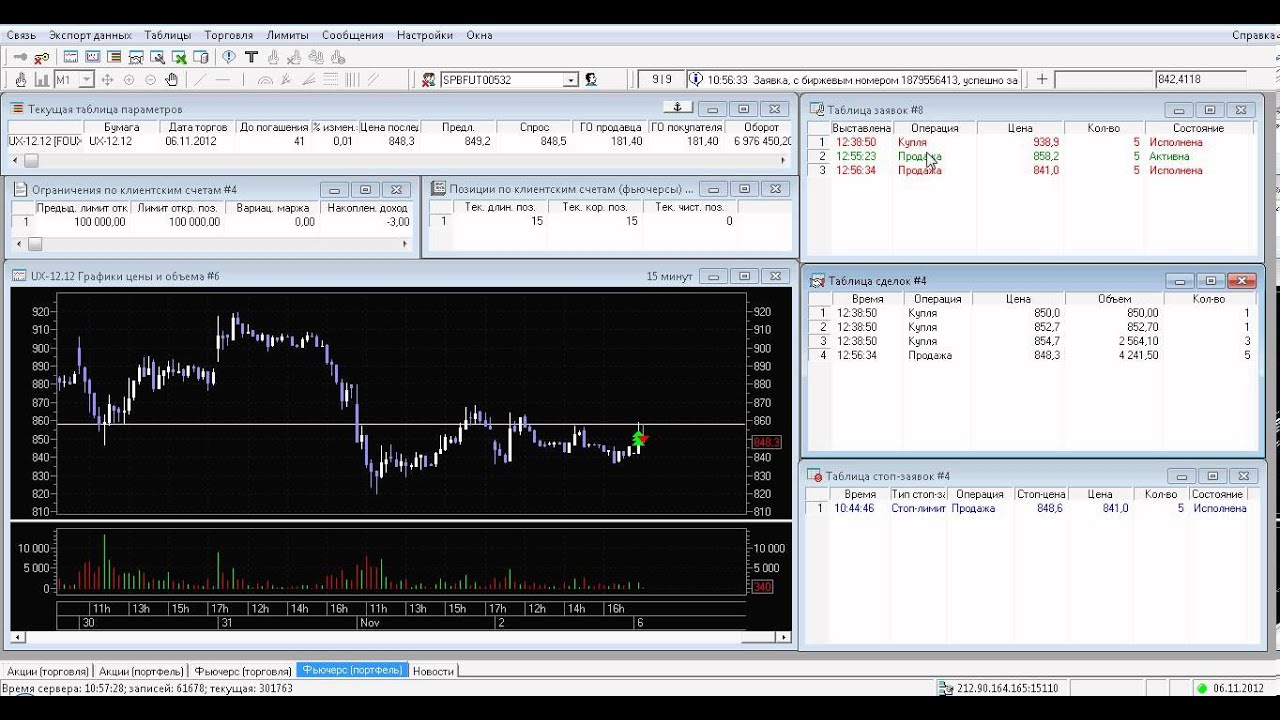Viewport: 1280px width, 720px height.
Task: Click the empty input field after plus icon
Action: pyautogui.click(x=1104, y=80)
